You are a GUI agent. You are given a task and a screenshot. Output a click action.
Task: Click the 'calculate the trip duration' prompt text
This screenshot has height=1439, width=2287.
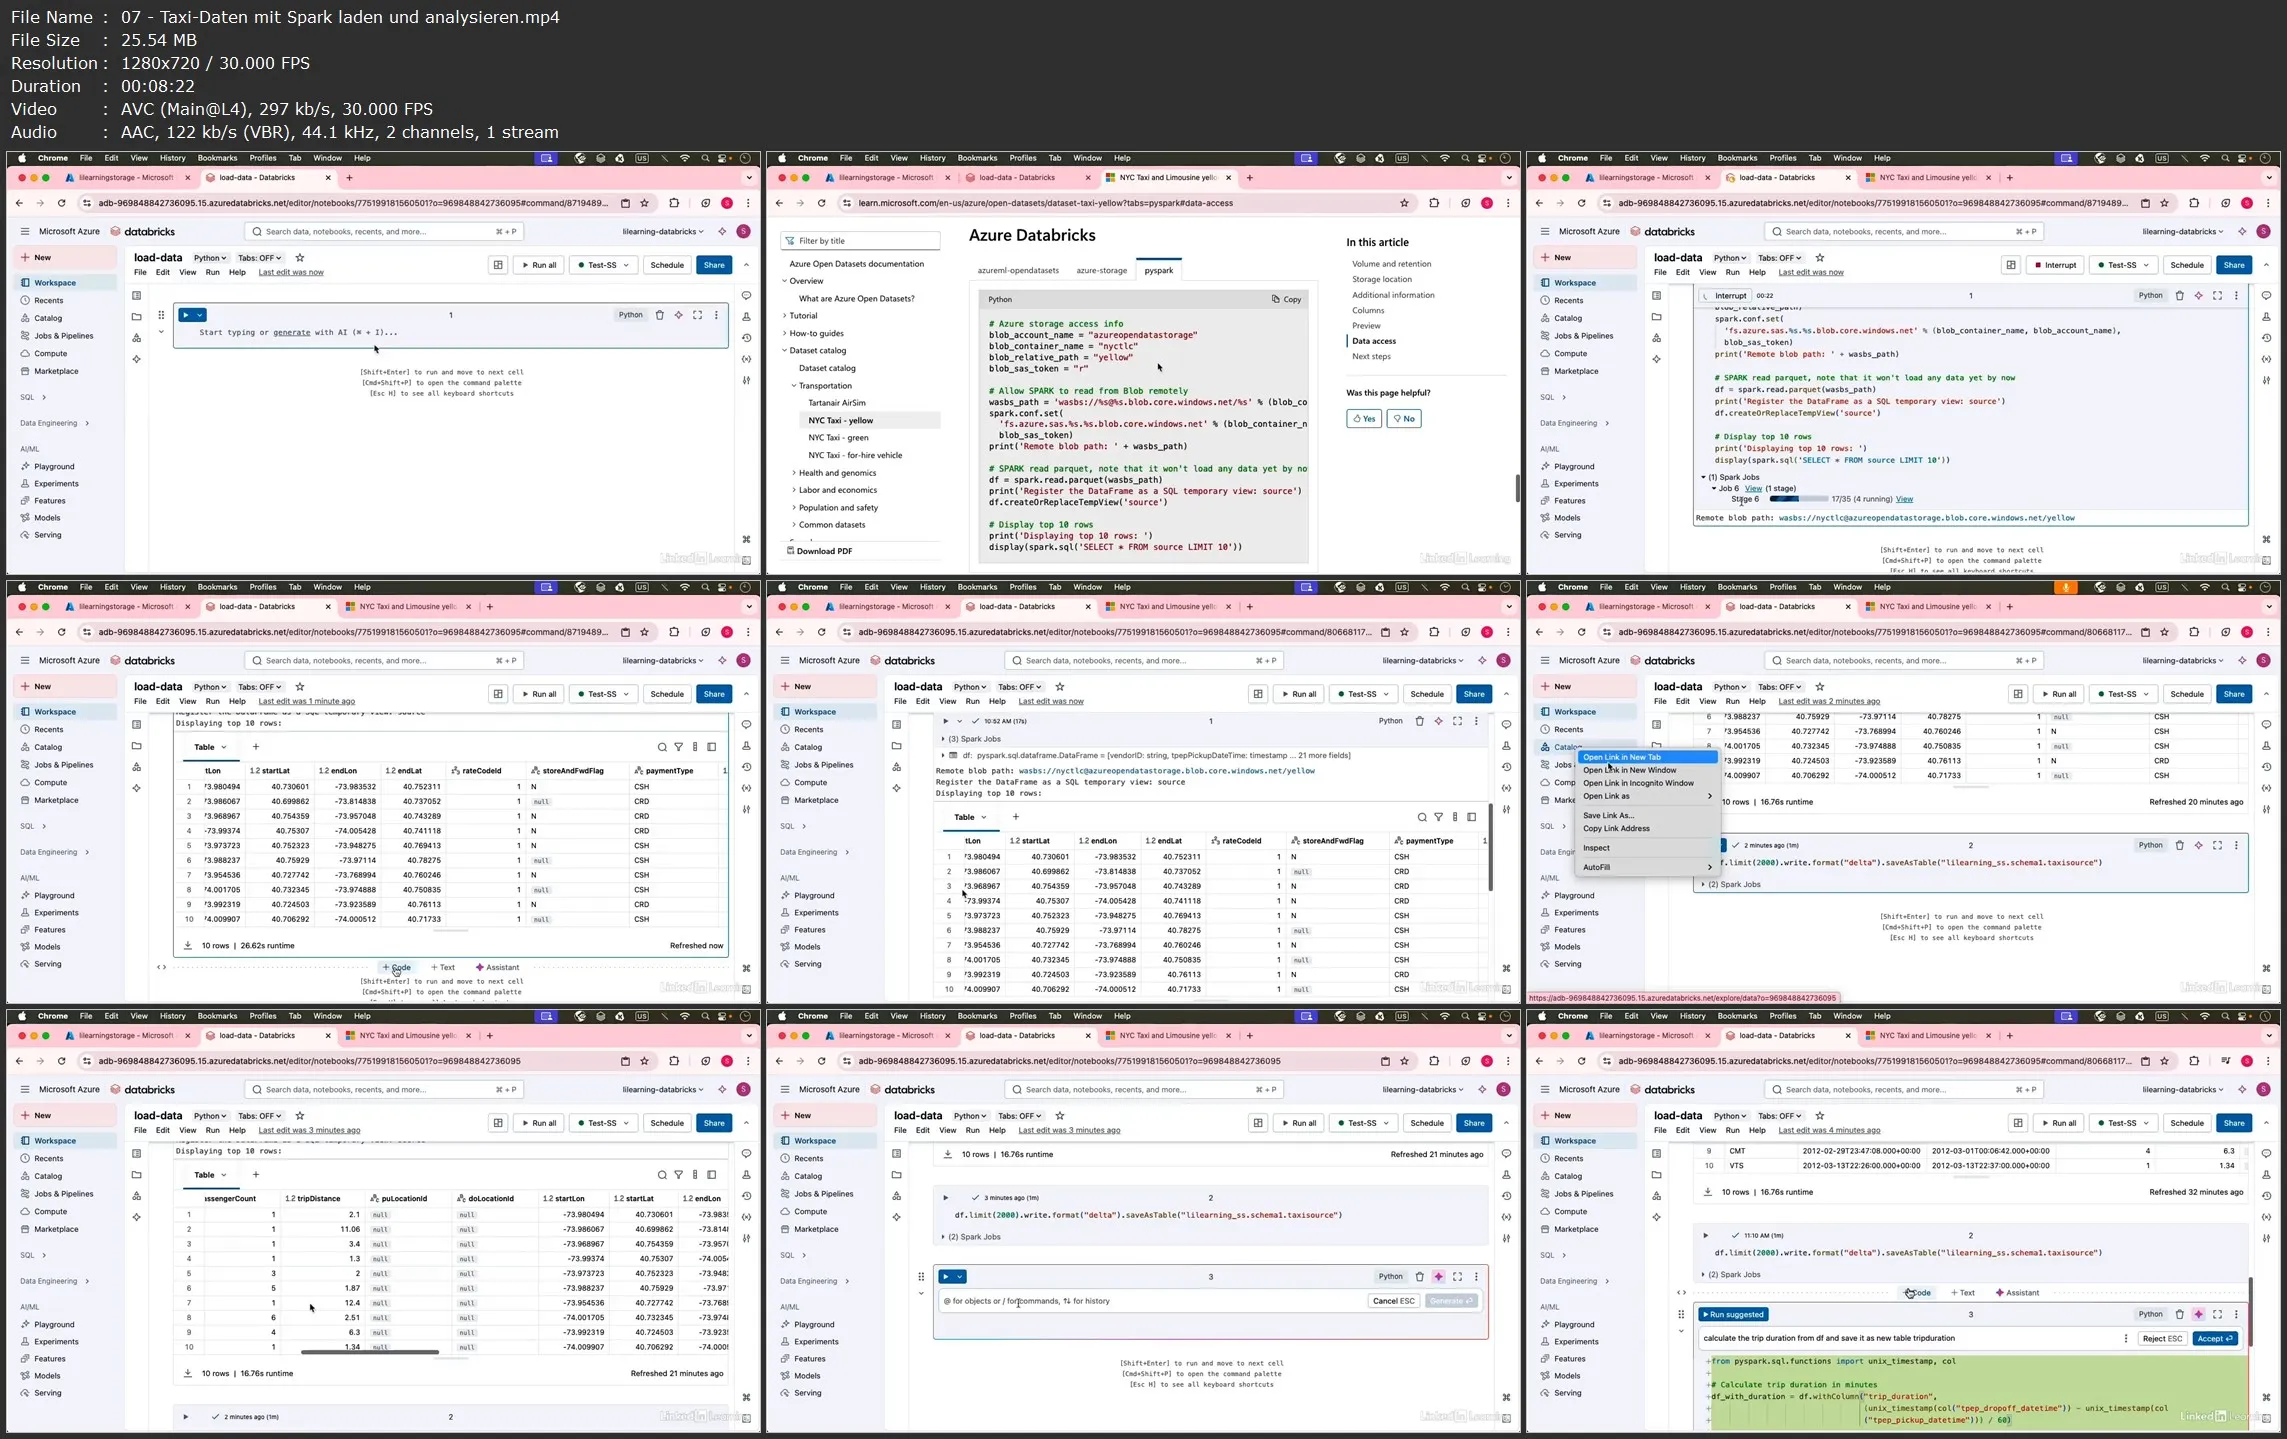coord(1829,1338)
